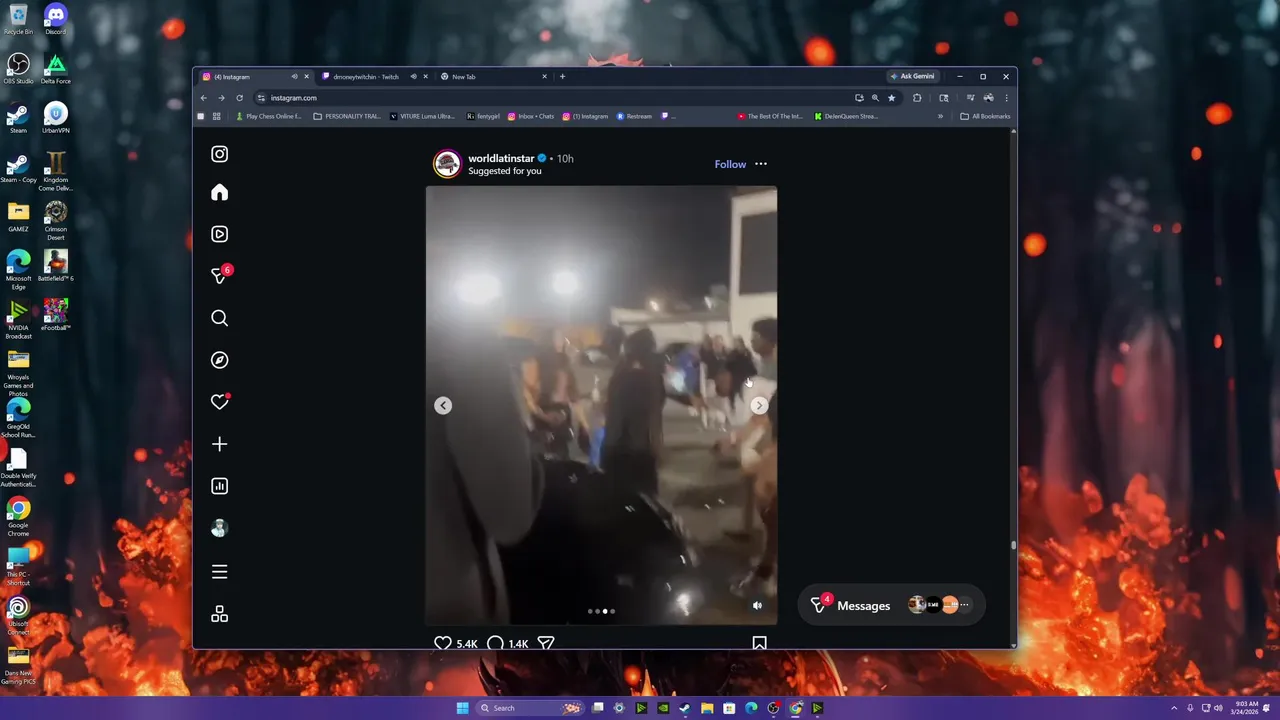
Task: Mute the Twitch tab audio icon
Action: (413, 76)
